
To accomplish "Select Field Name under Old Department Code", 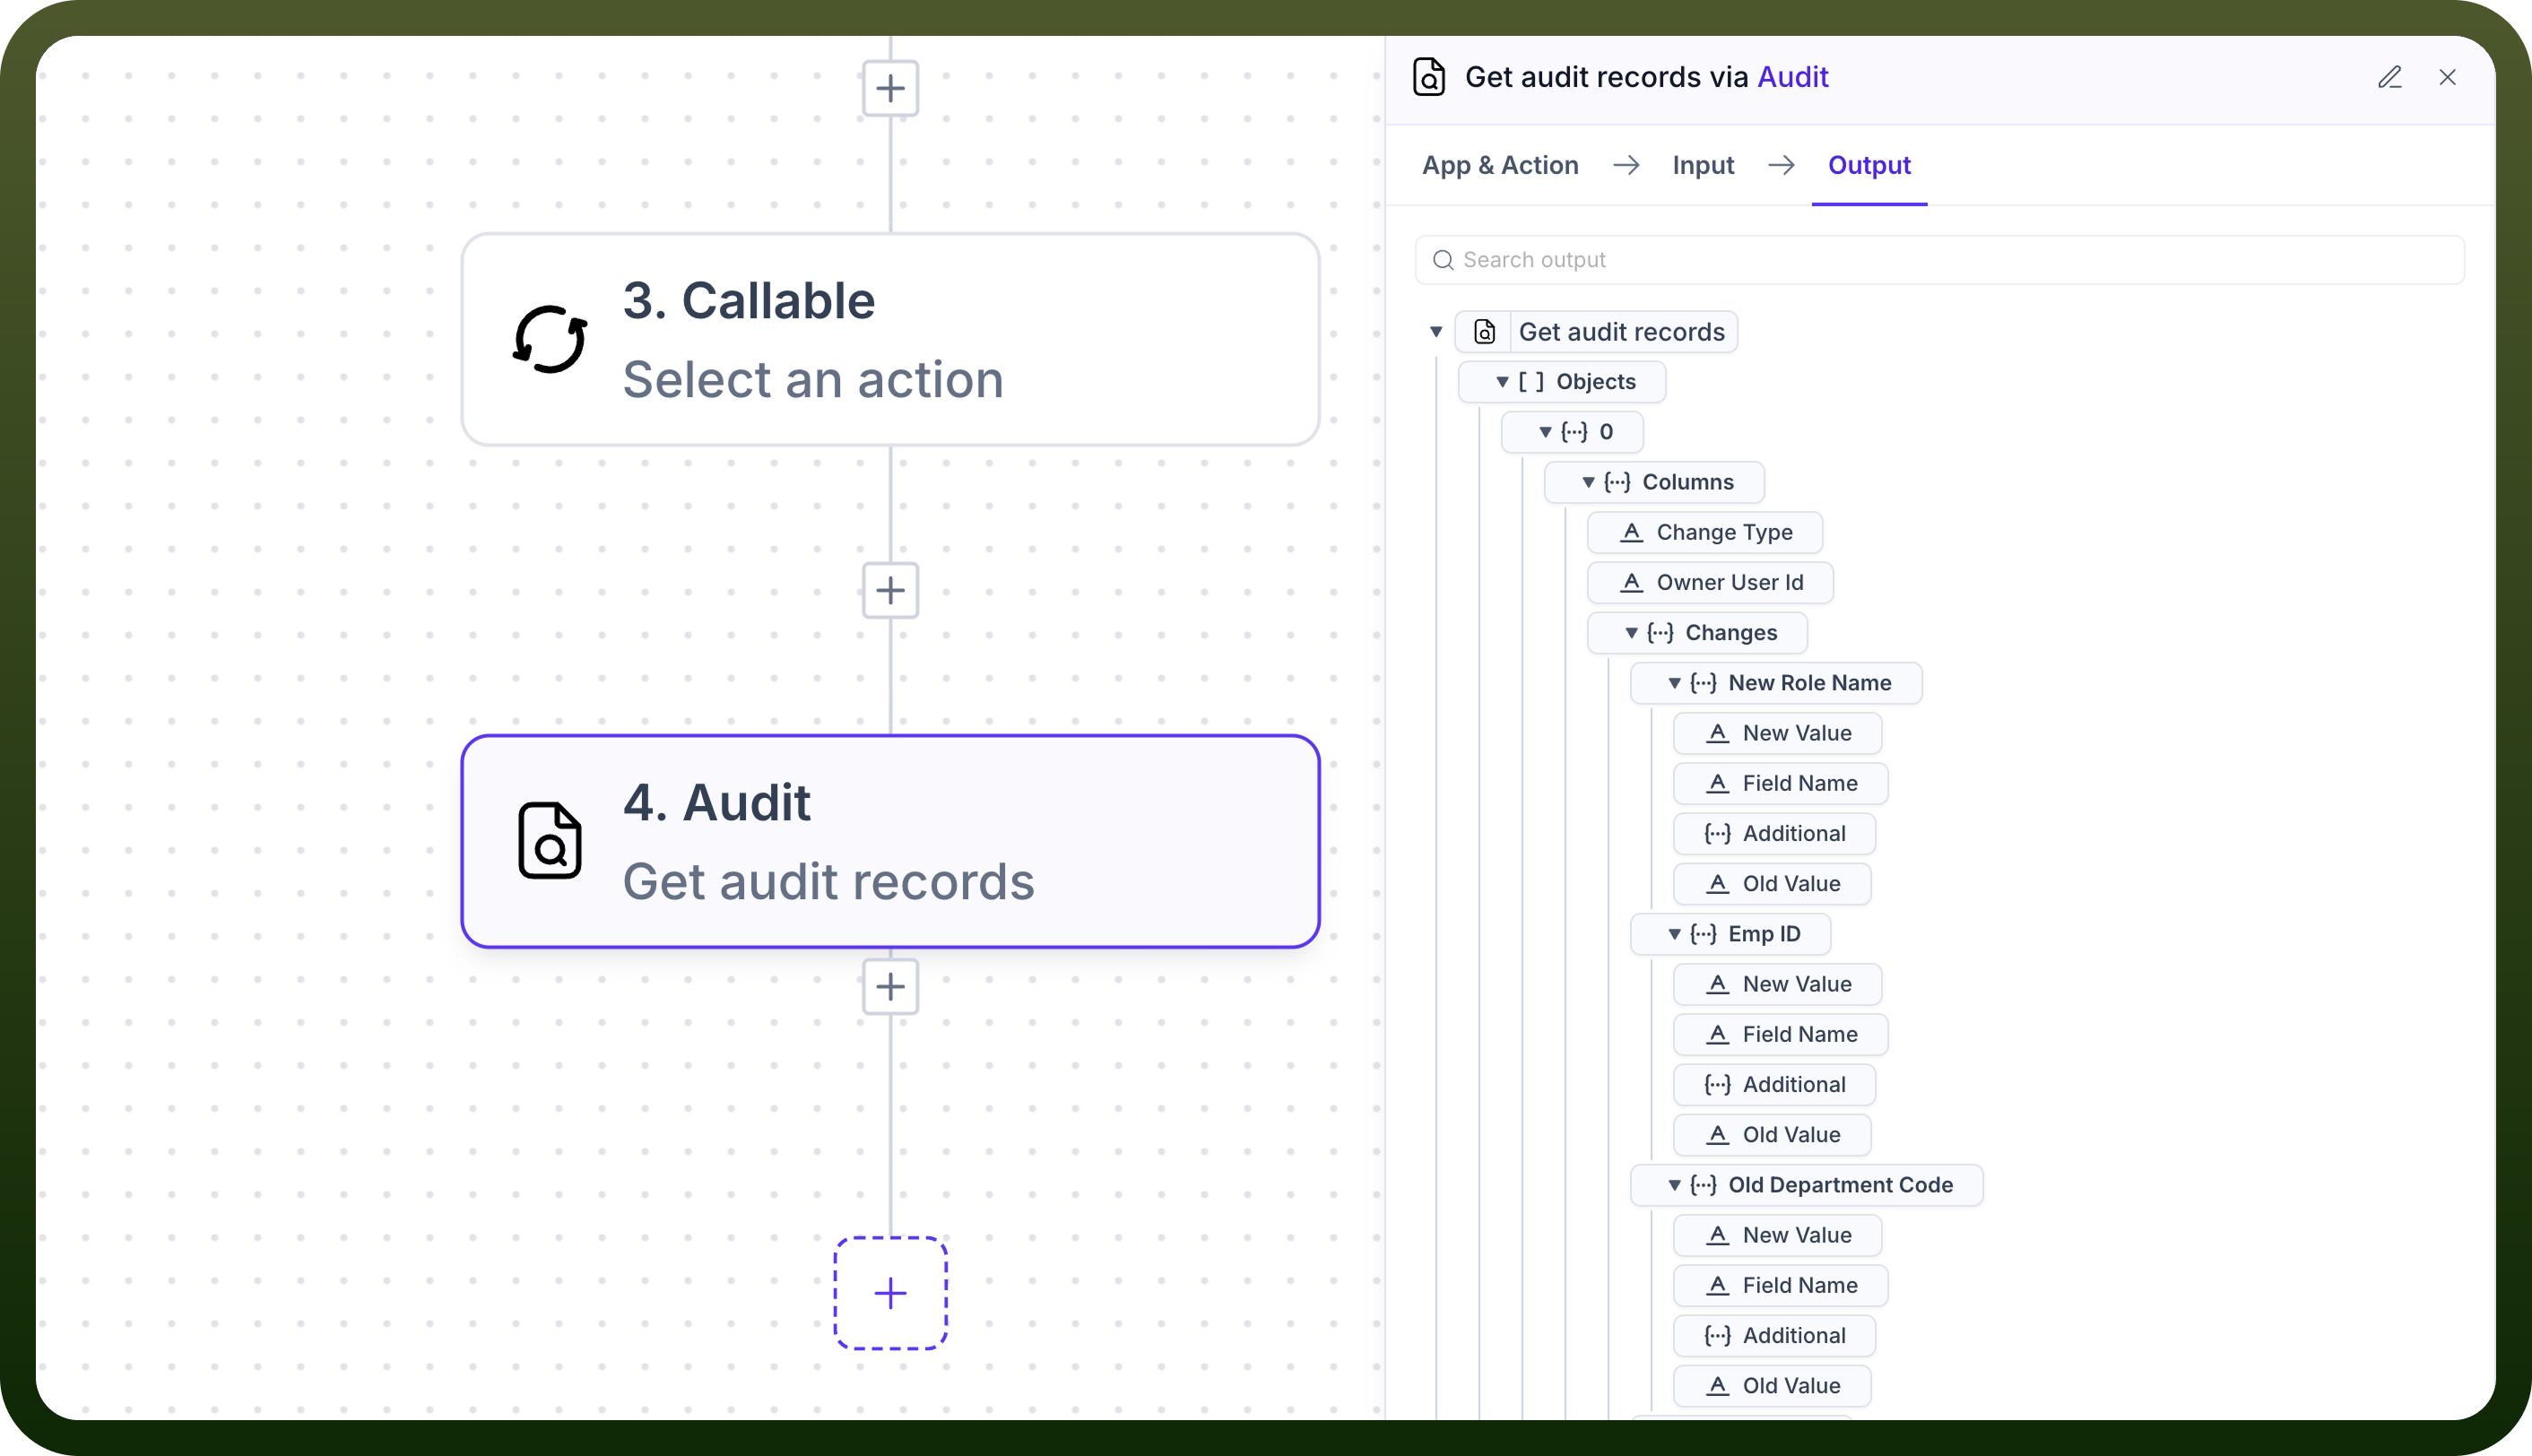I will (x=1780, y=1285).
